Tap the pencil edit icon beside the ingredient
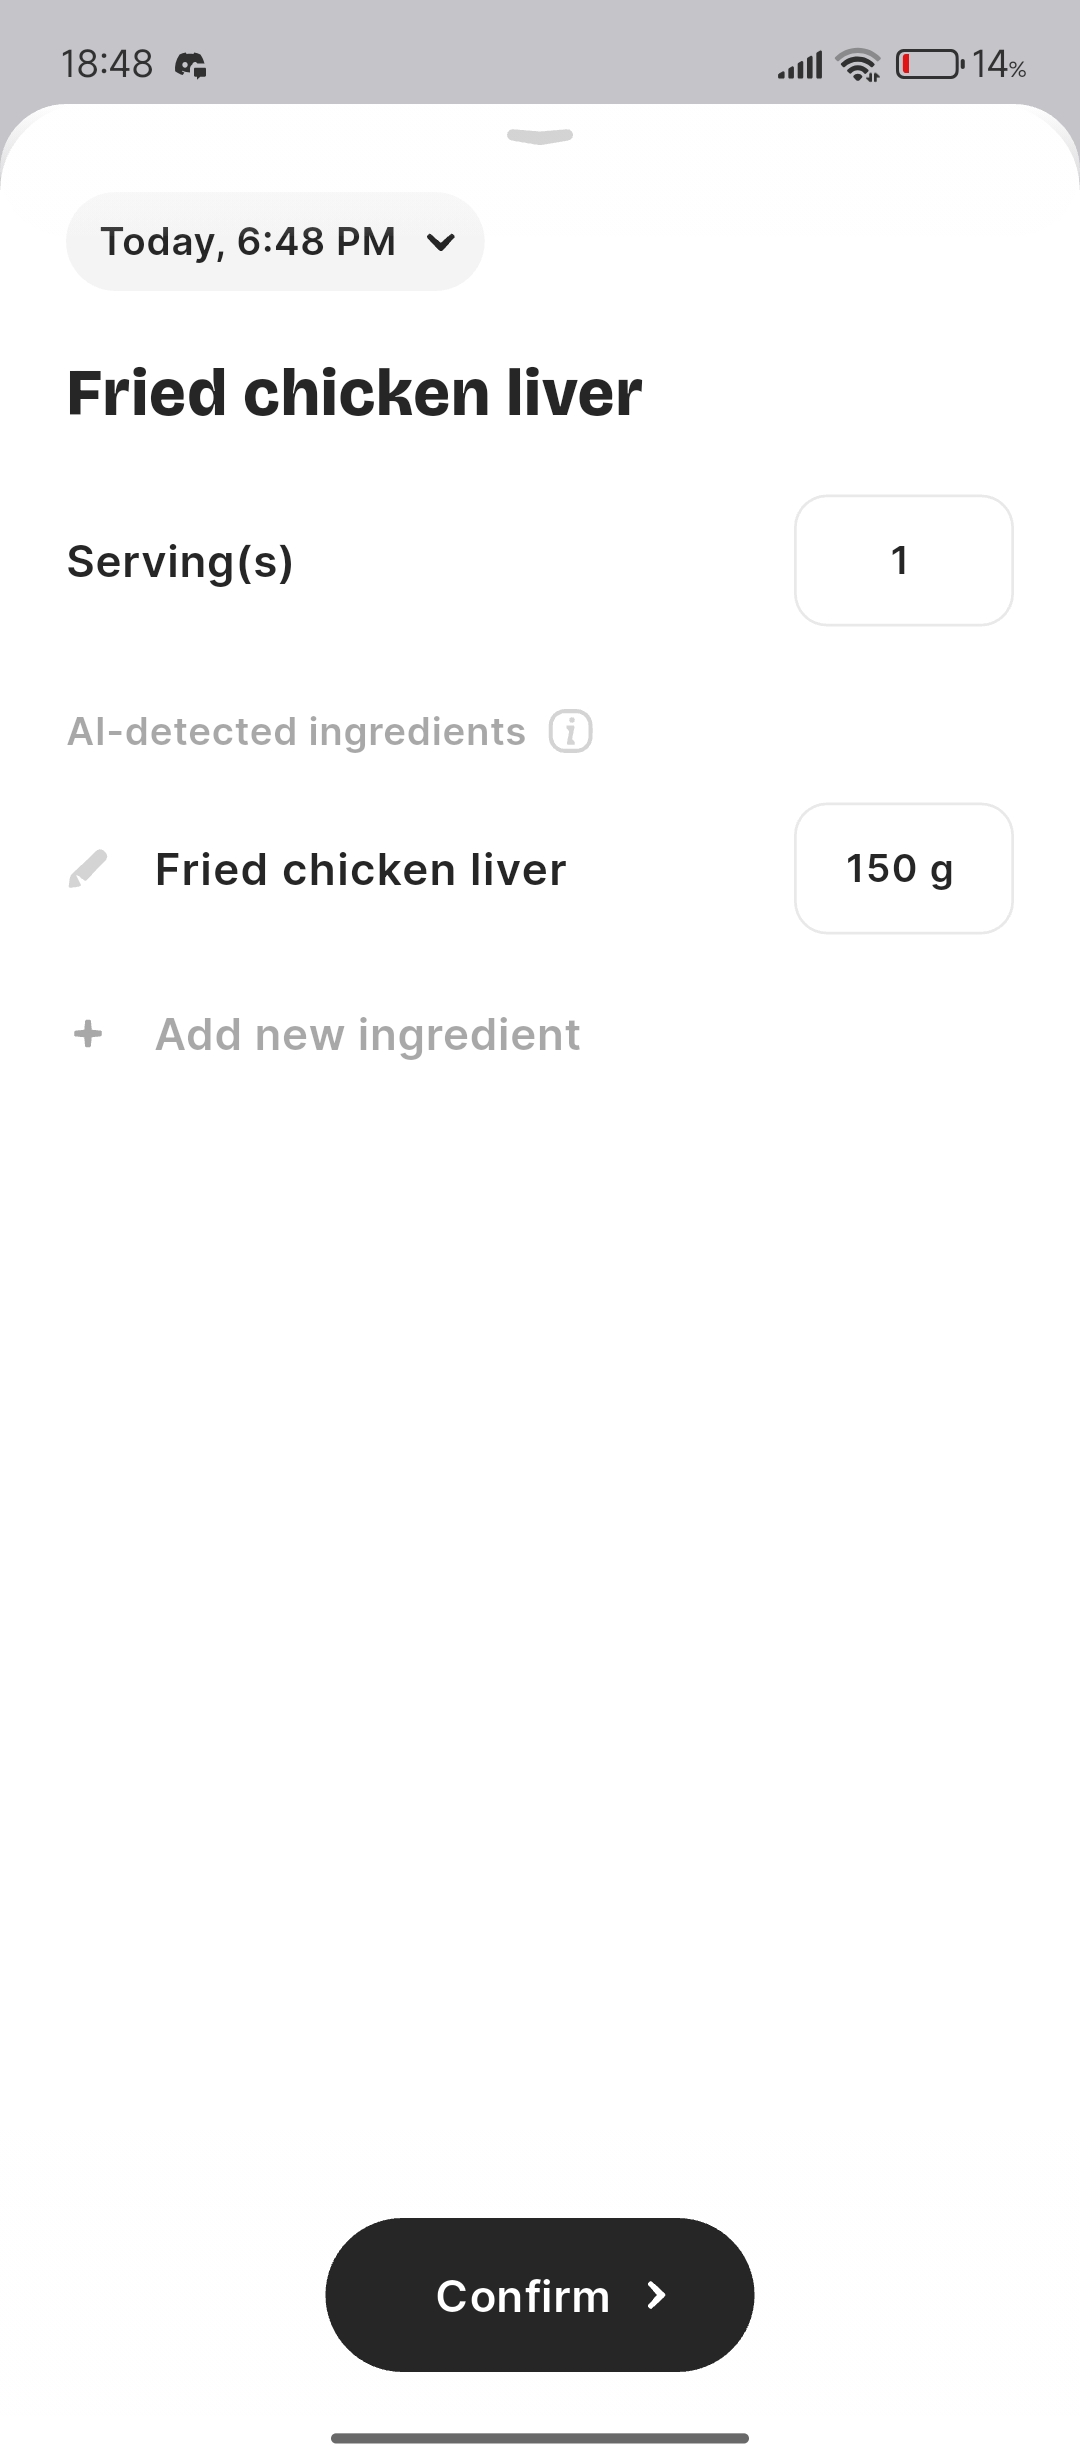This screenshot has width=1080, height=2460. (x=88, y=869)
